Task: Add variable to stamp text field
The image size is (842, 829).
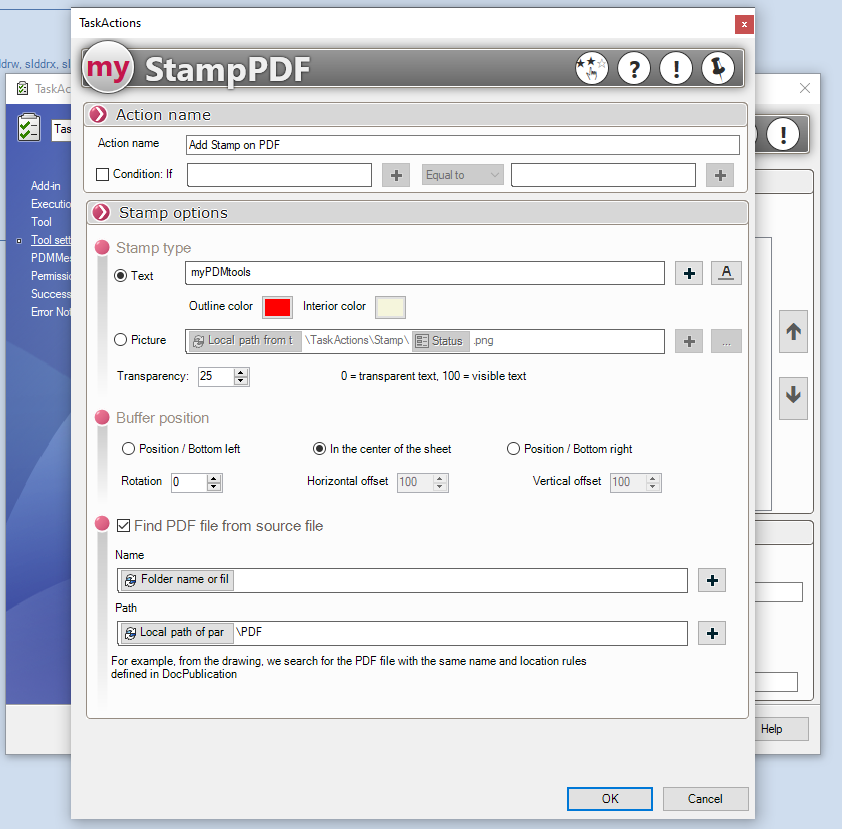Action: pyautogui.click(x=689, y=273)
